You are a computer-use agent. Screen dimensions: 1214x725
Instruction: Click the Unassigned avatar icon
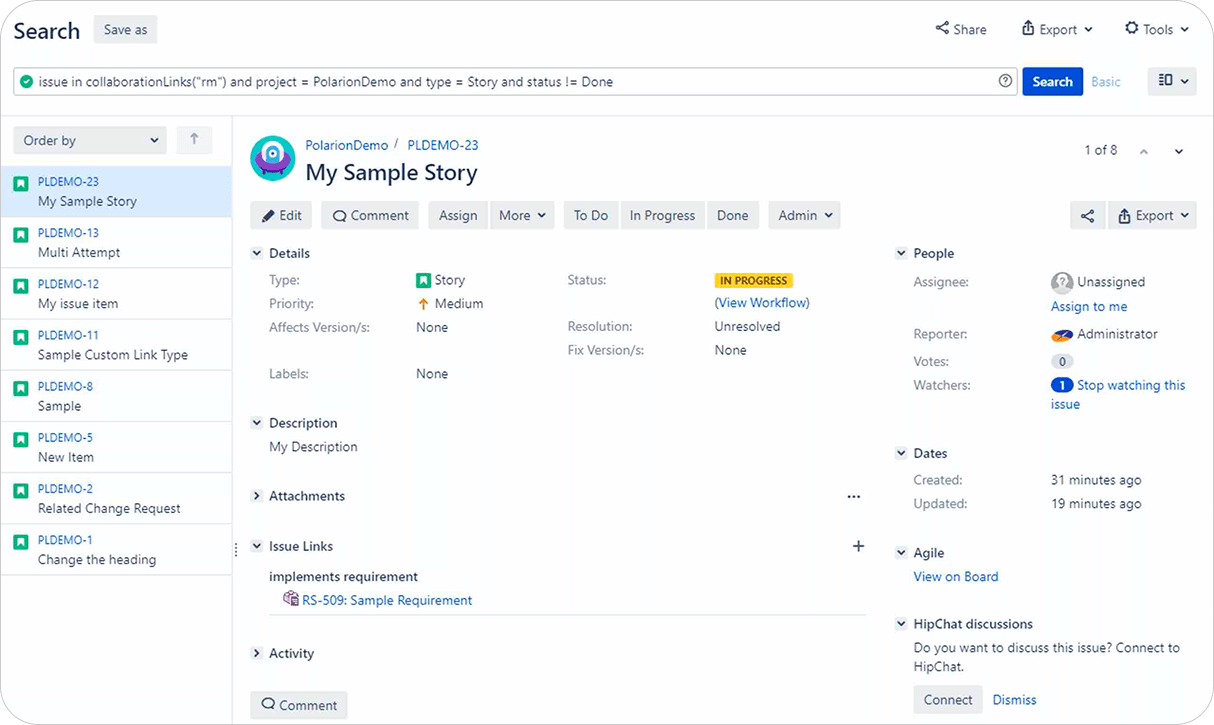1062,282
